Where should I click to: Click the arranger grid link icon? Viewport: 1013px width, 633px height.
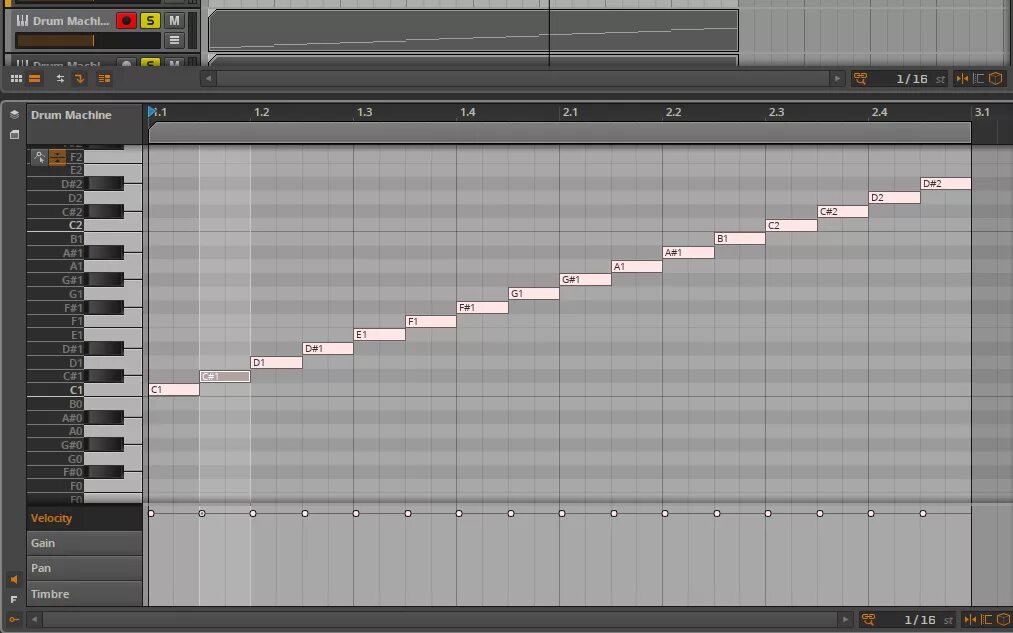point(860,79)
